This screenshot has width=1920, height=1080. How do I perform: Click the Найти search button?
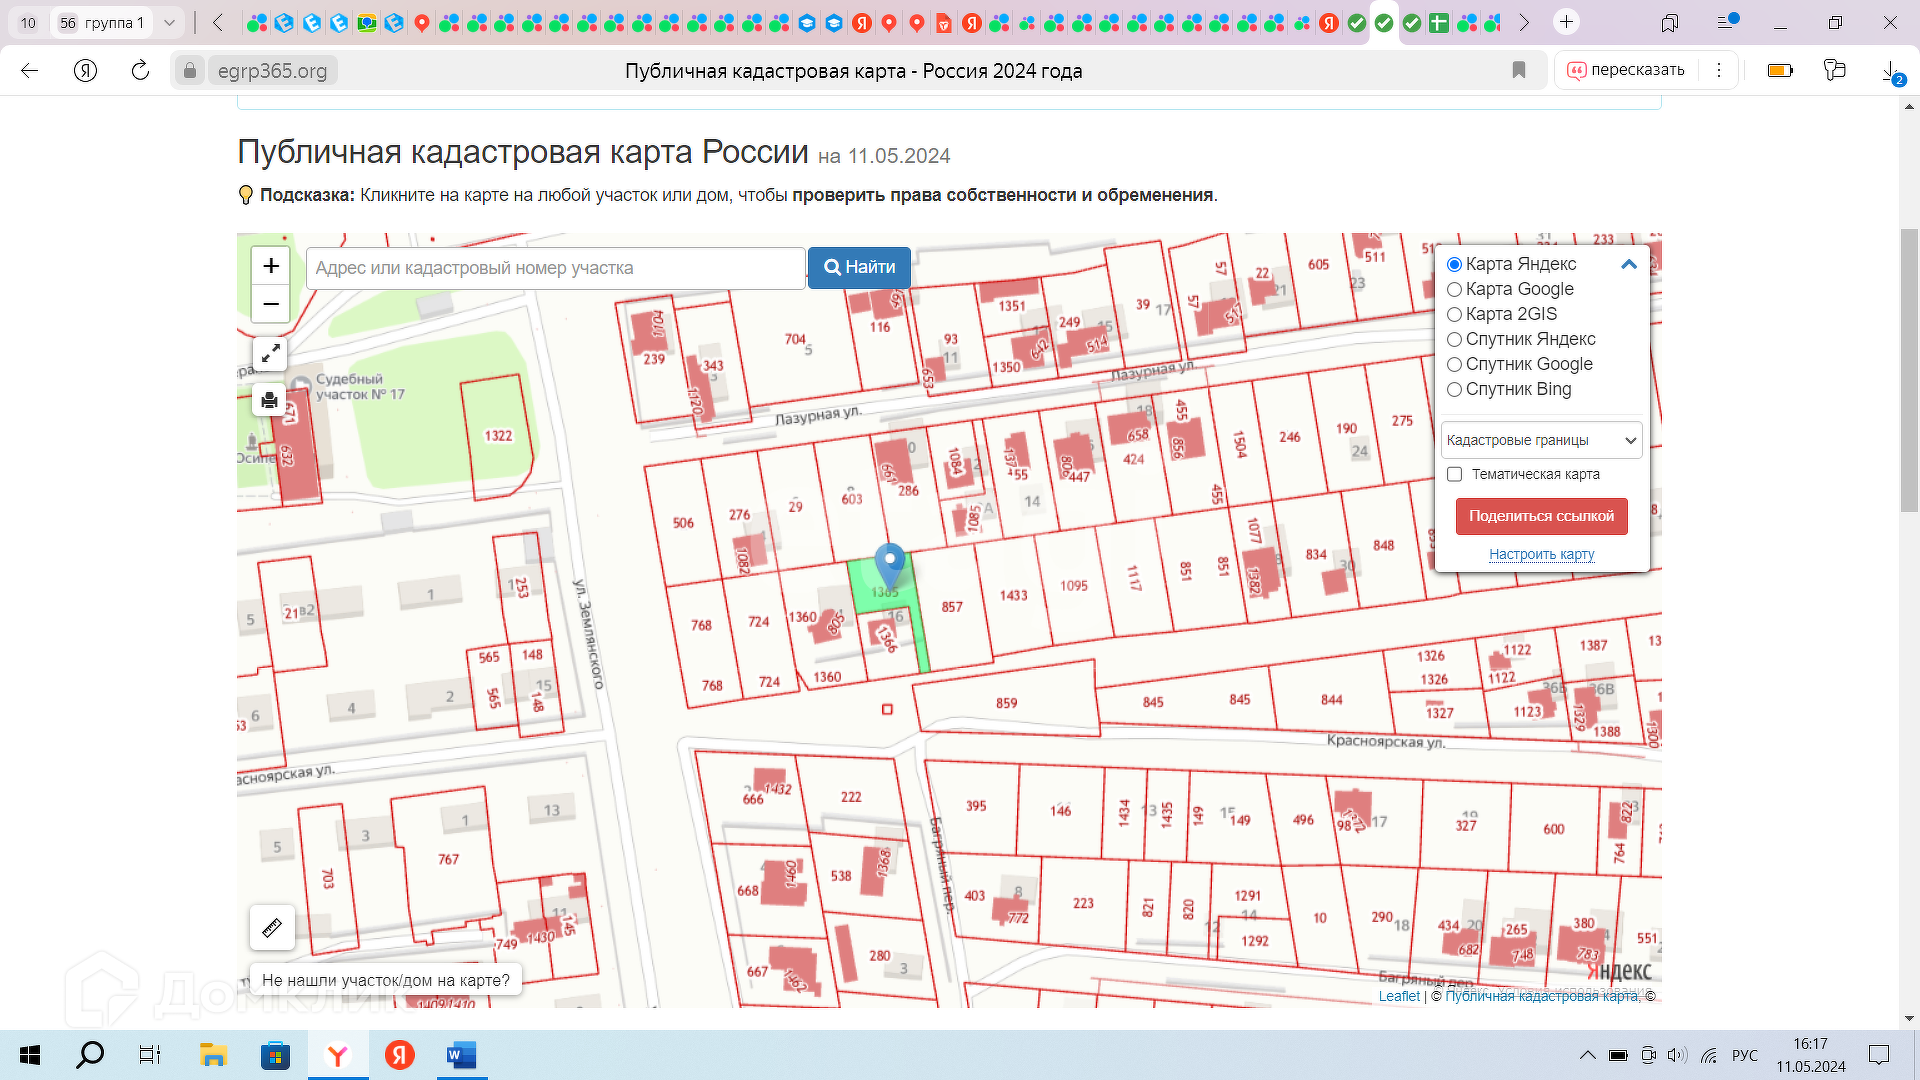click(859, 268)
